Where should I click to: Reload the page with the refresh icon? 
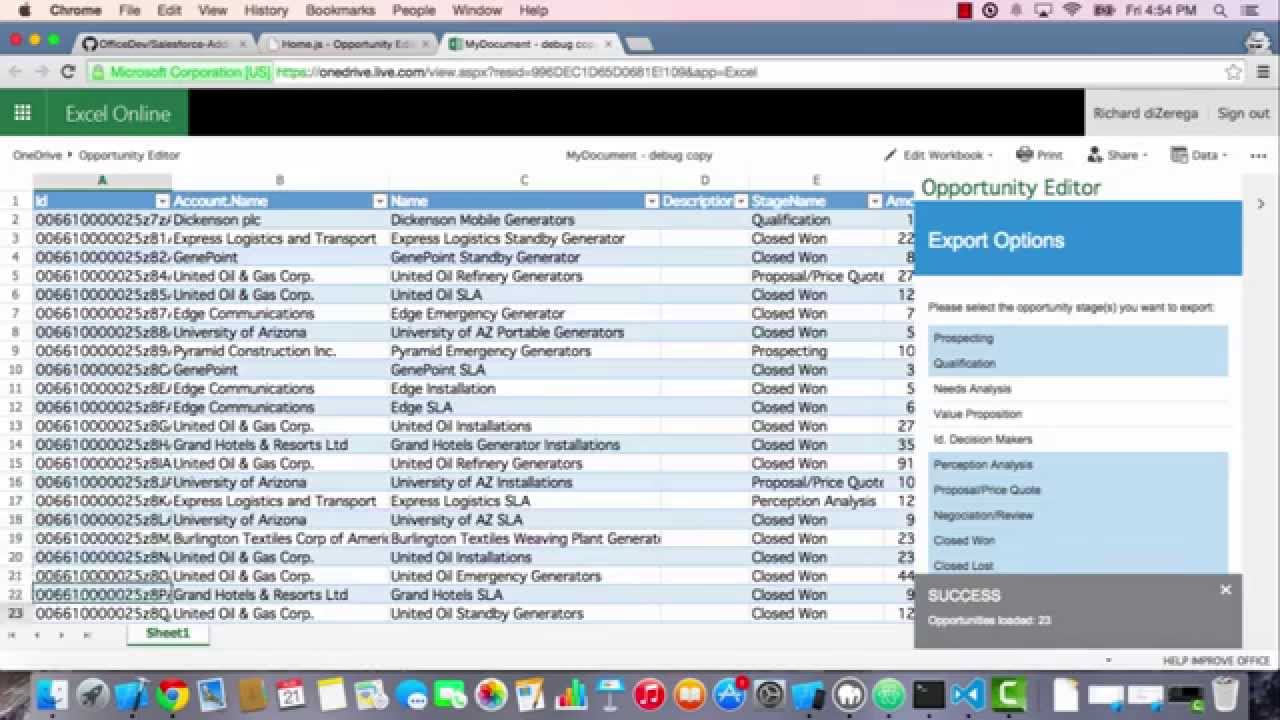point(68,72)
